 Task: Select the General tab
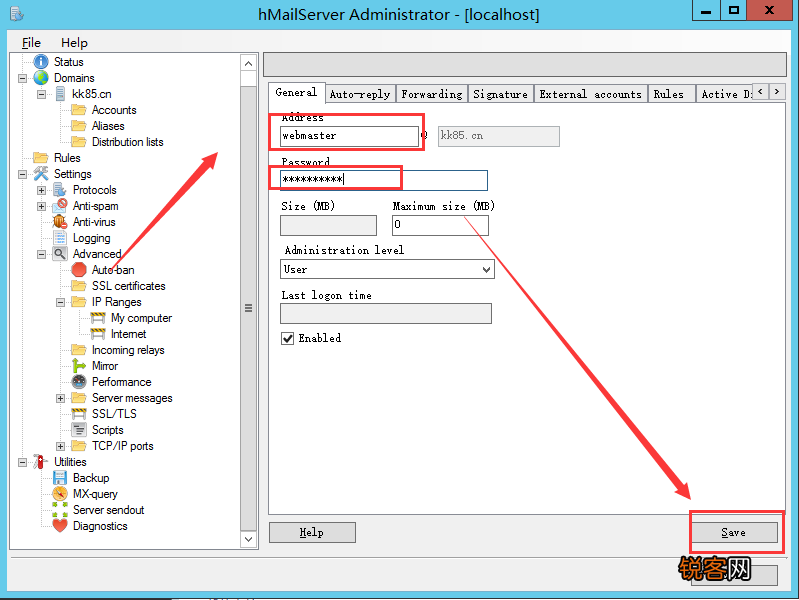(x=296, y=92)
